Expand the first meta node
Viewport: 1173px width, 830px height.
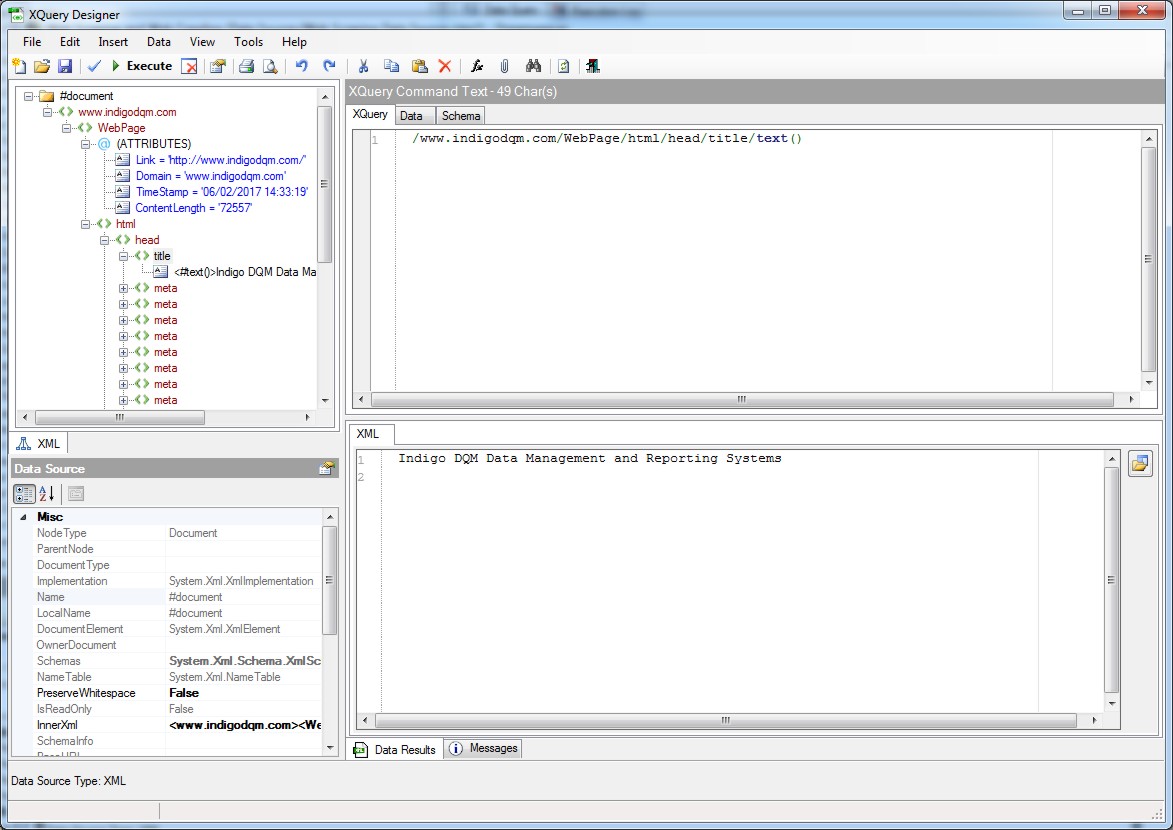click(x=124, y=288)
